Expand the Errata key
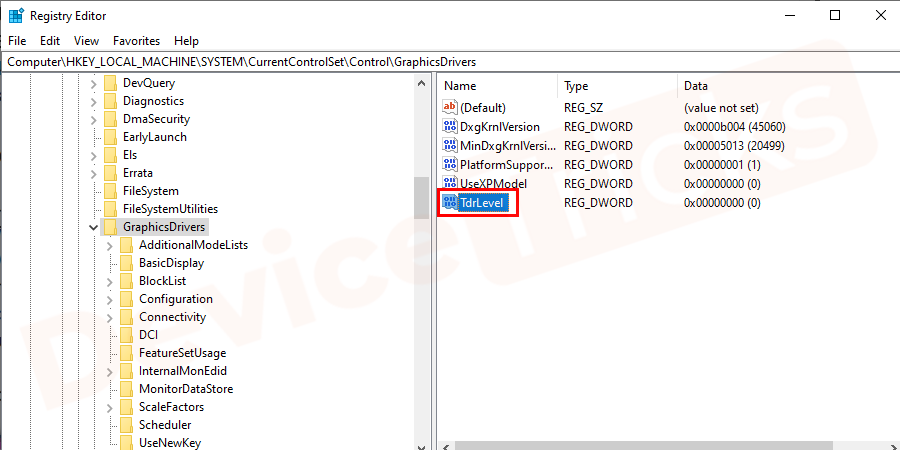Screen dimensions: 900x450 (94, 173)
